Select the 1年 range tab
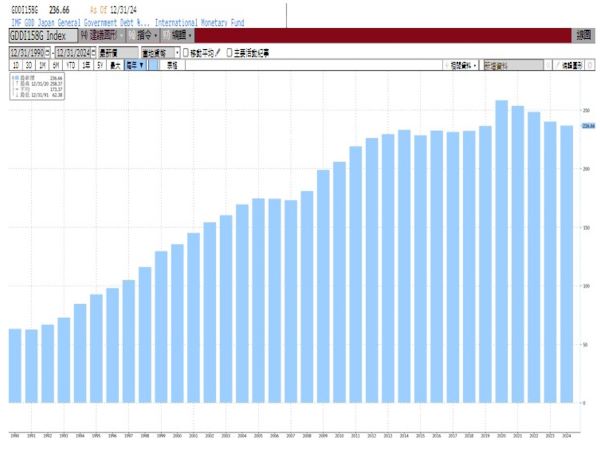The width and height of the screenshot is (600, 450). (86, 65)
